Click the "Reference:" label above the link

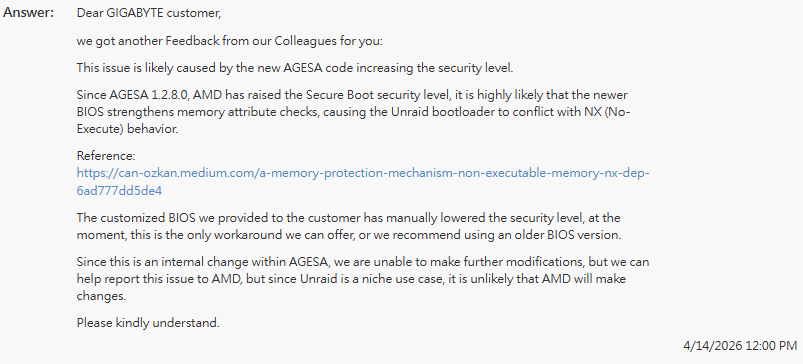tap(106, 156)
